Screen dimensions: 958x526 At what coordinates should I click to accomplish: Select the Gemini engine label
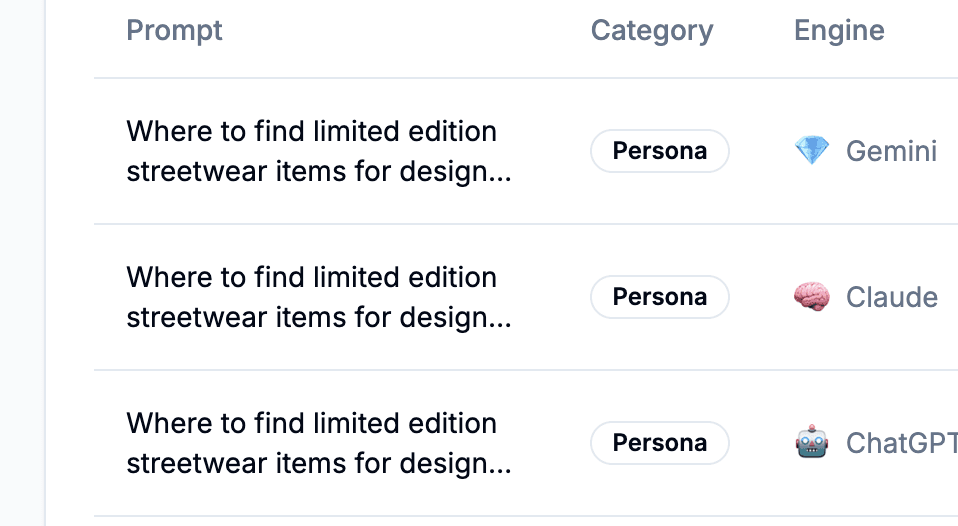891,151
